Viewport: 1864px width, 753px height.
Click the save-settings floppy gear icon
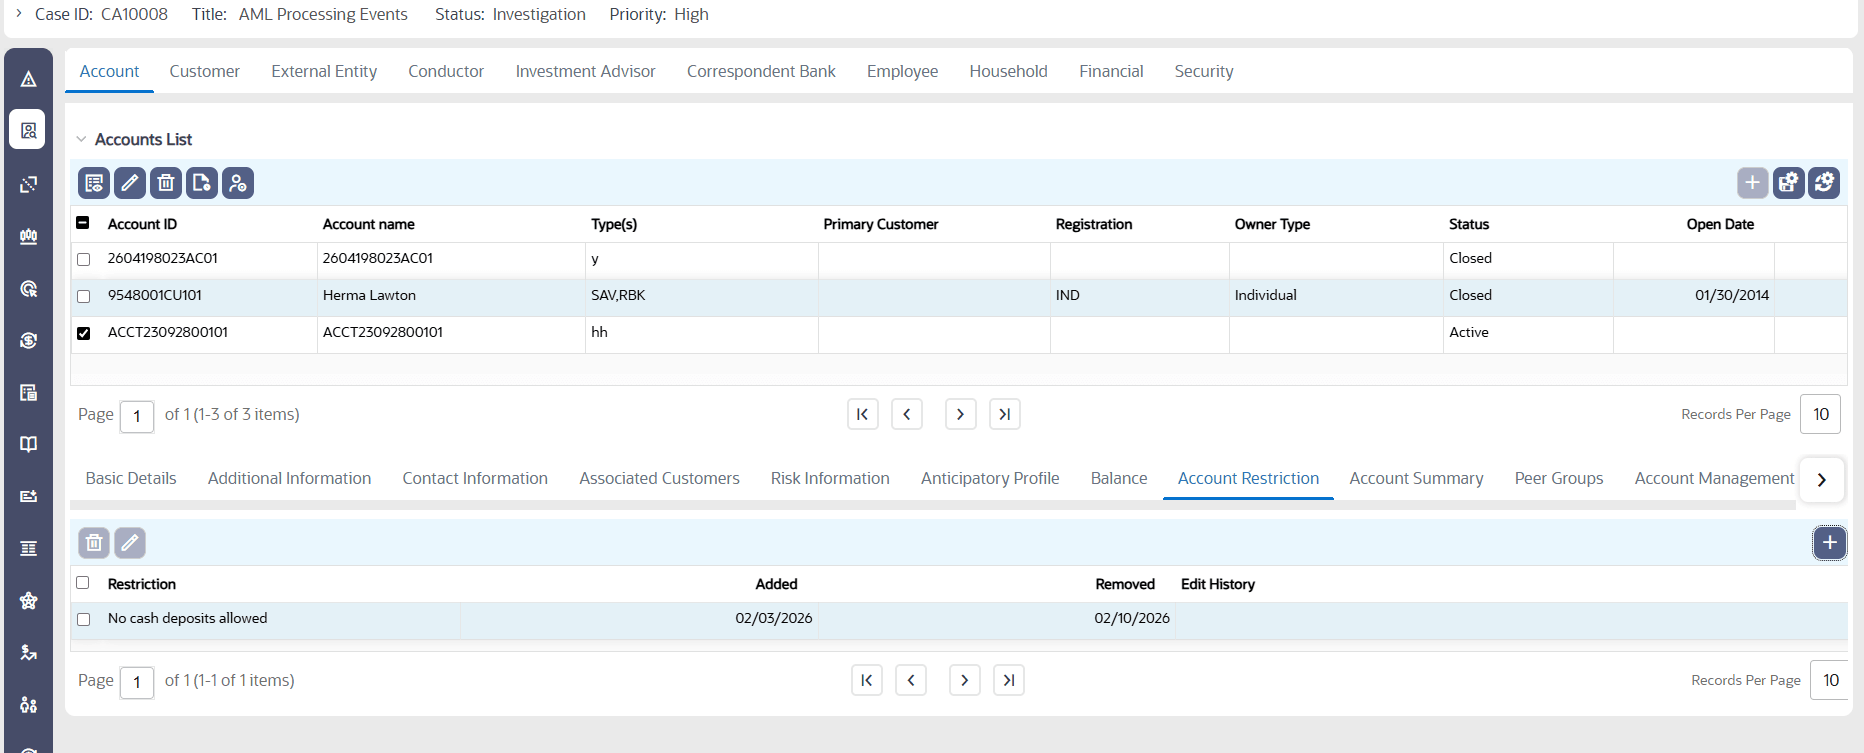pyautogui.click(x=1788, y=183)
